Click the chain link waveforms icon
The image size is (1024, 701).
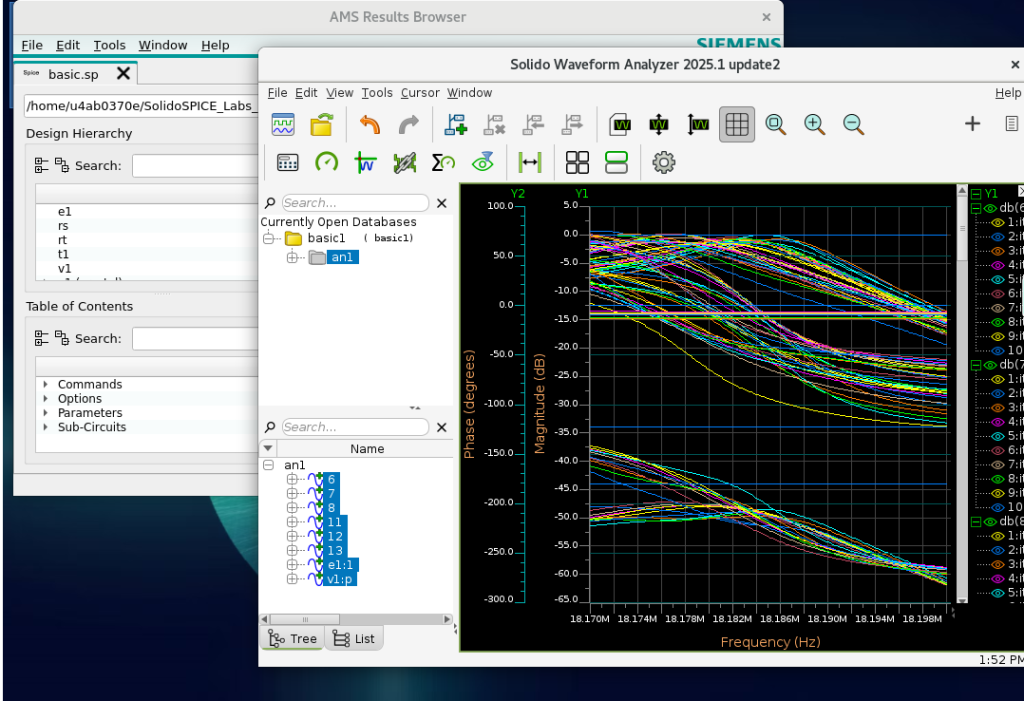click(x=405, y=163)
